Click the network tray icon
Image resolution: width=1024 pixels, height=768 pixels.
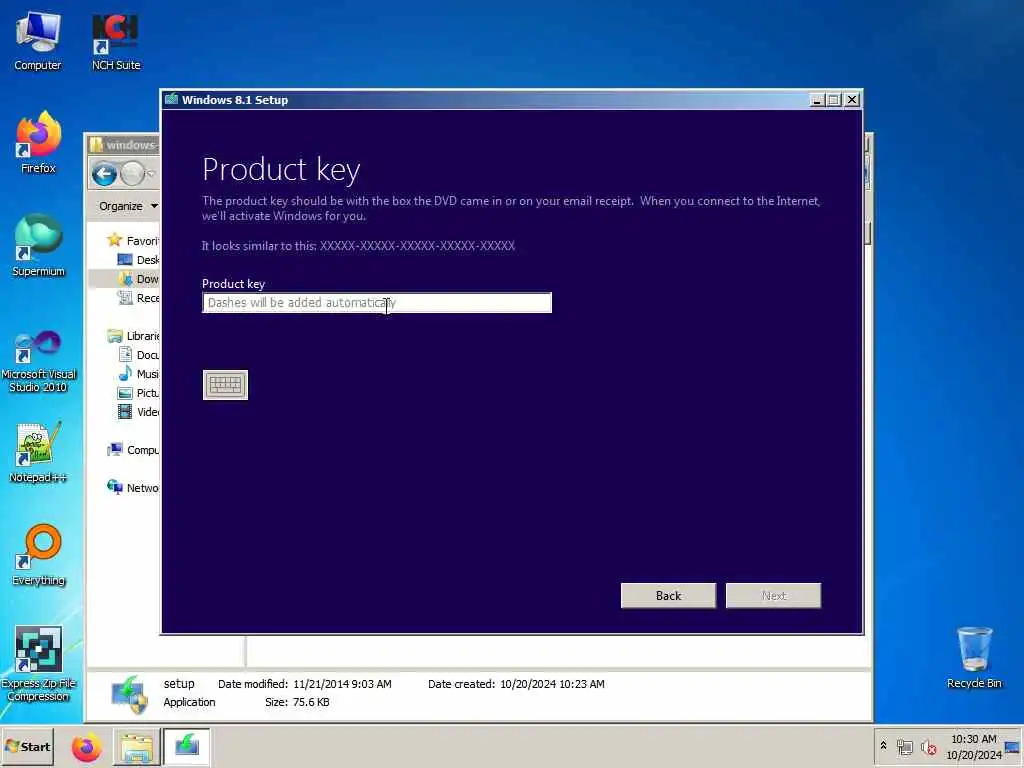tap(904, 747)
